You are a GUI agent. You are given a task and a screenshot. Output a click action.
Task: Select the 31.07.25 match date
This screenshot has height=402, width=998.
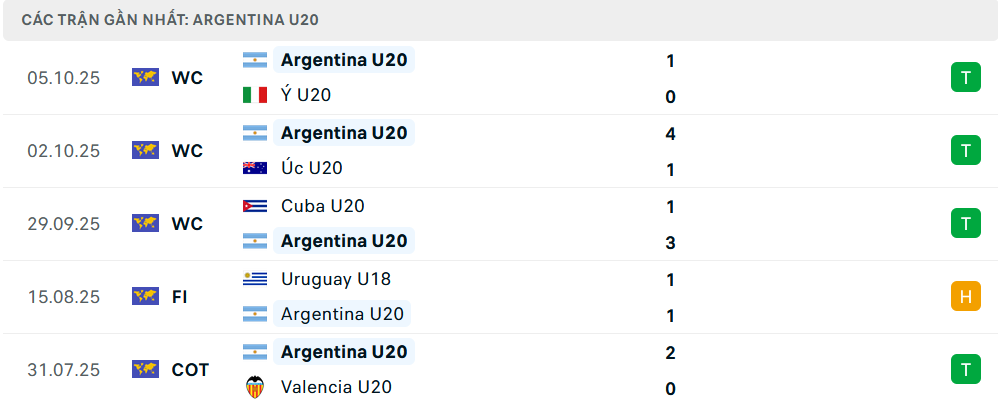point(64,369)
